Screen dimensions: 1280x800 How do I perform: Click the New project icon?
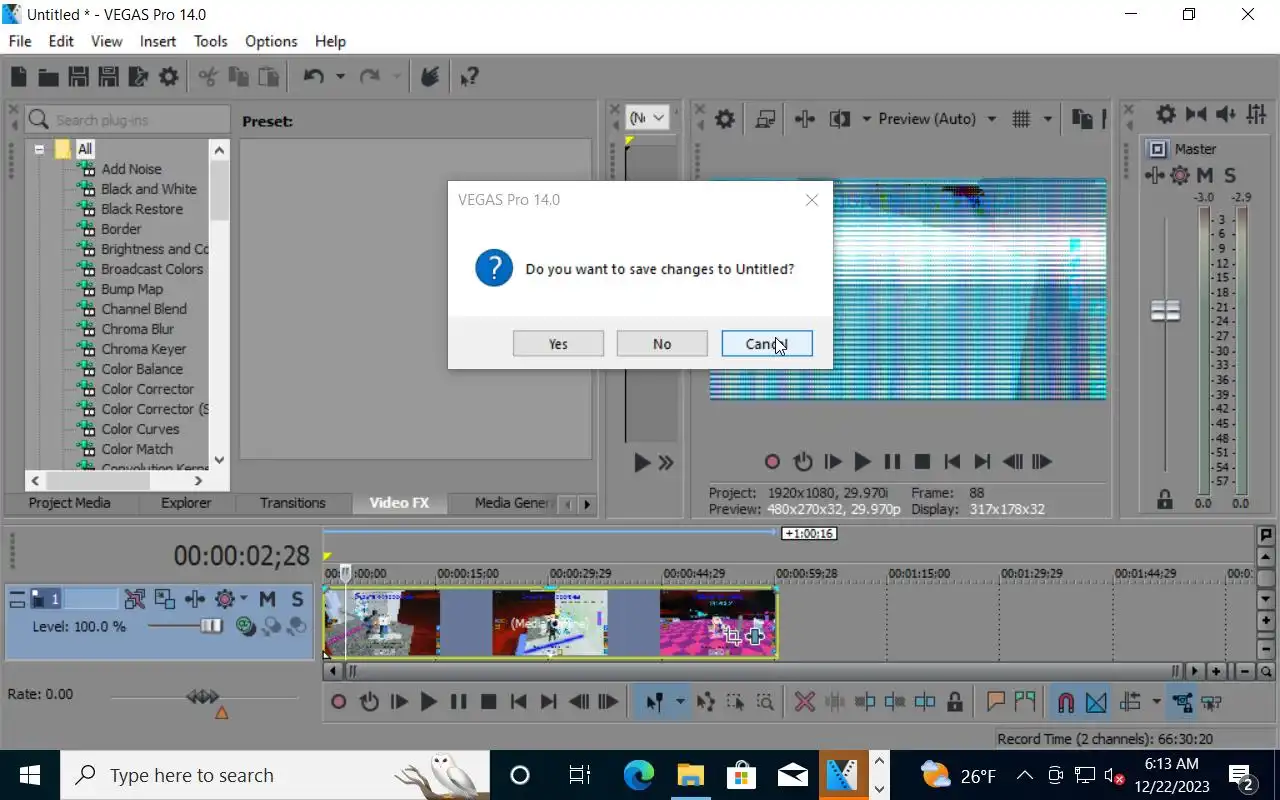click(x=18, y=76)
